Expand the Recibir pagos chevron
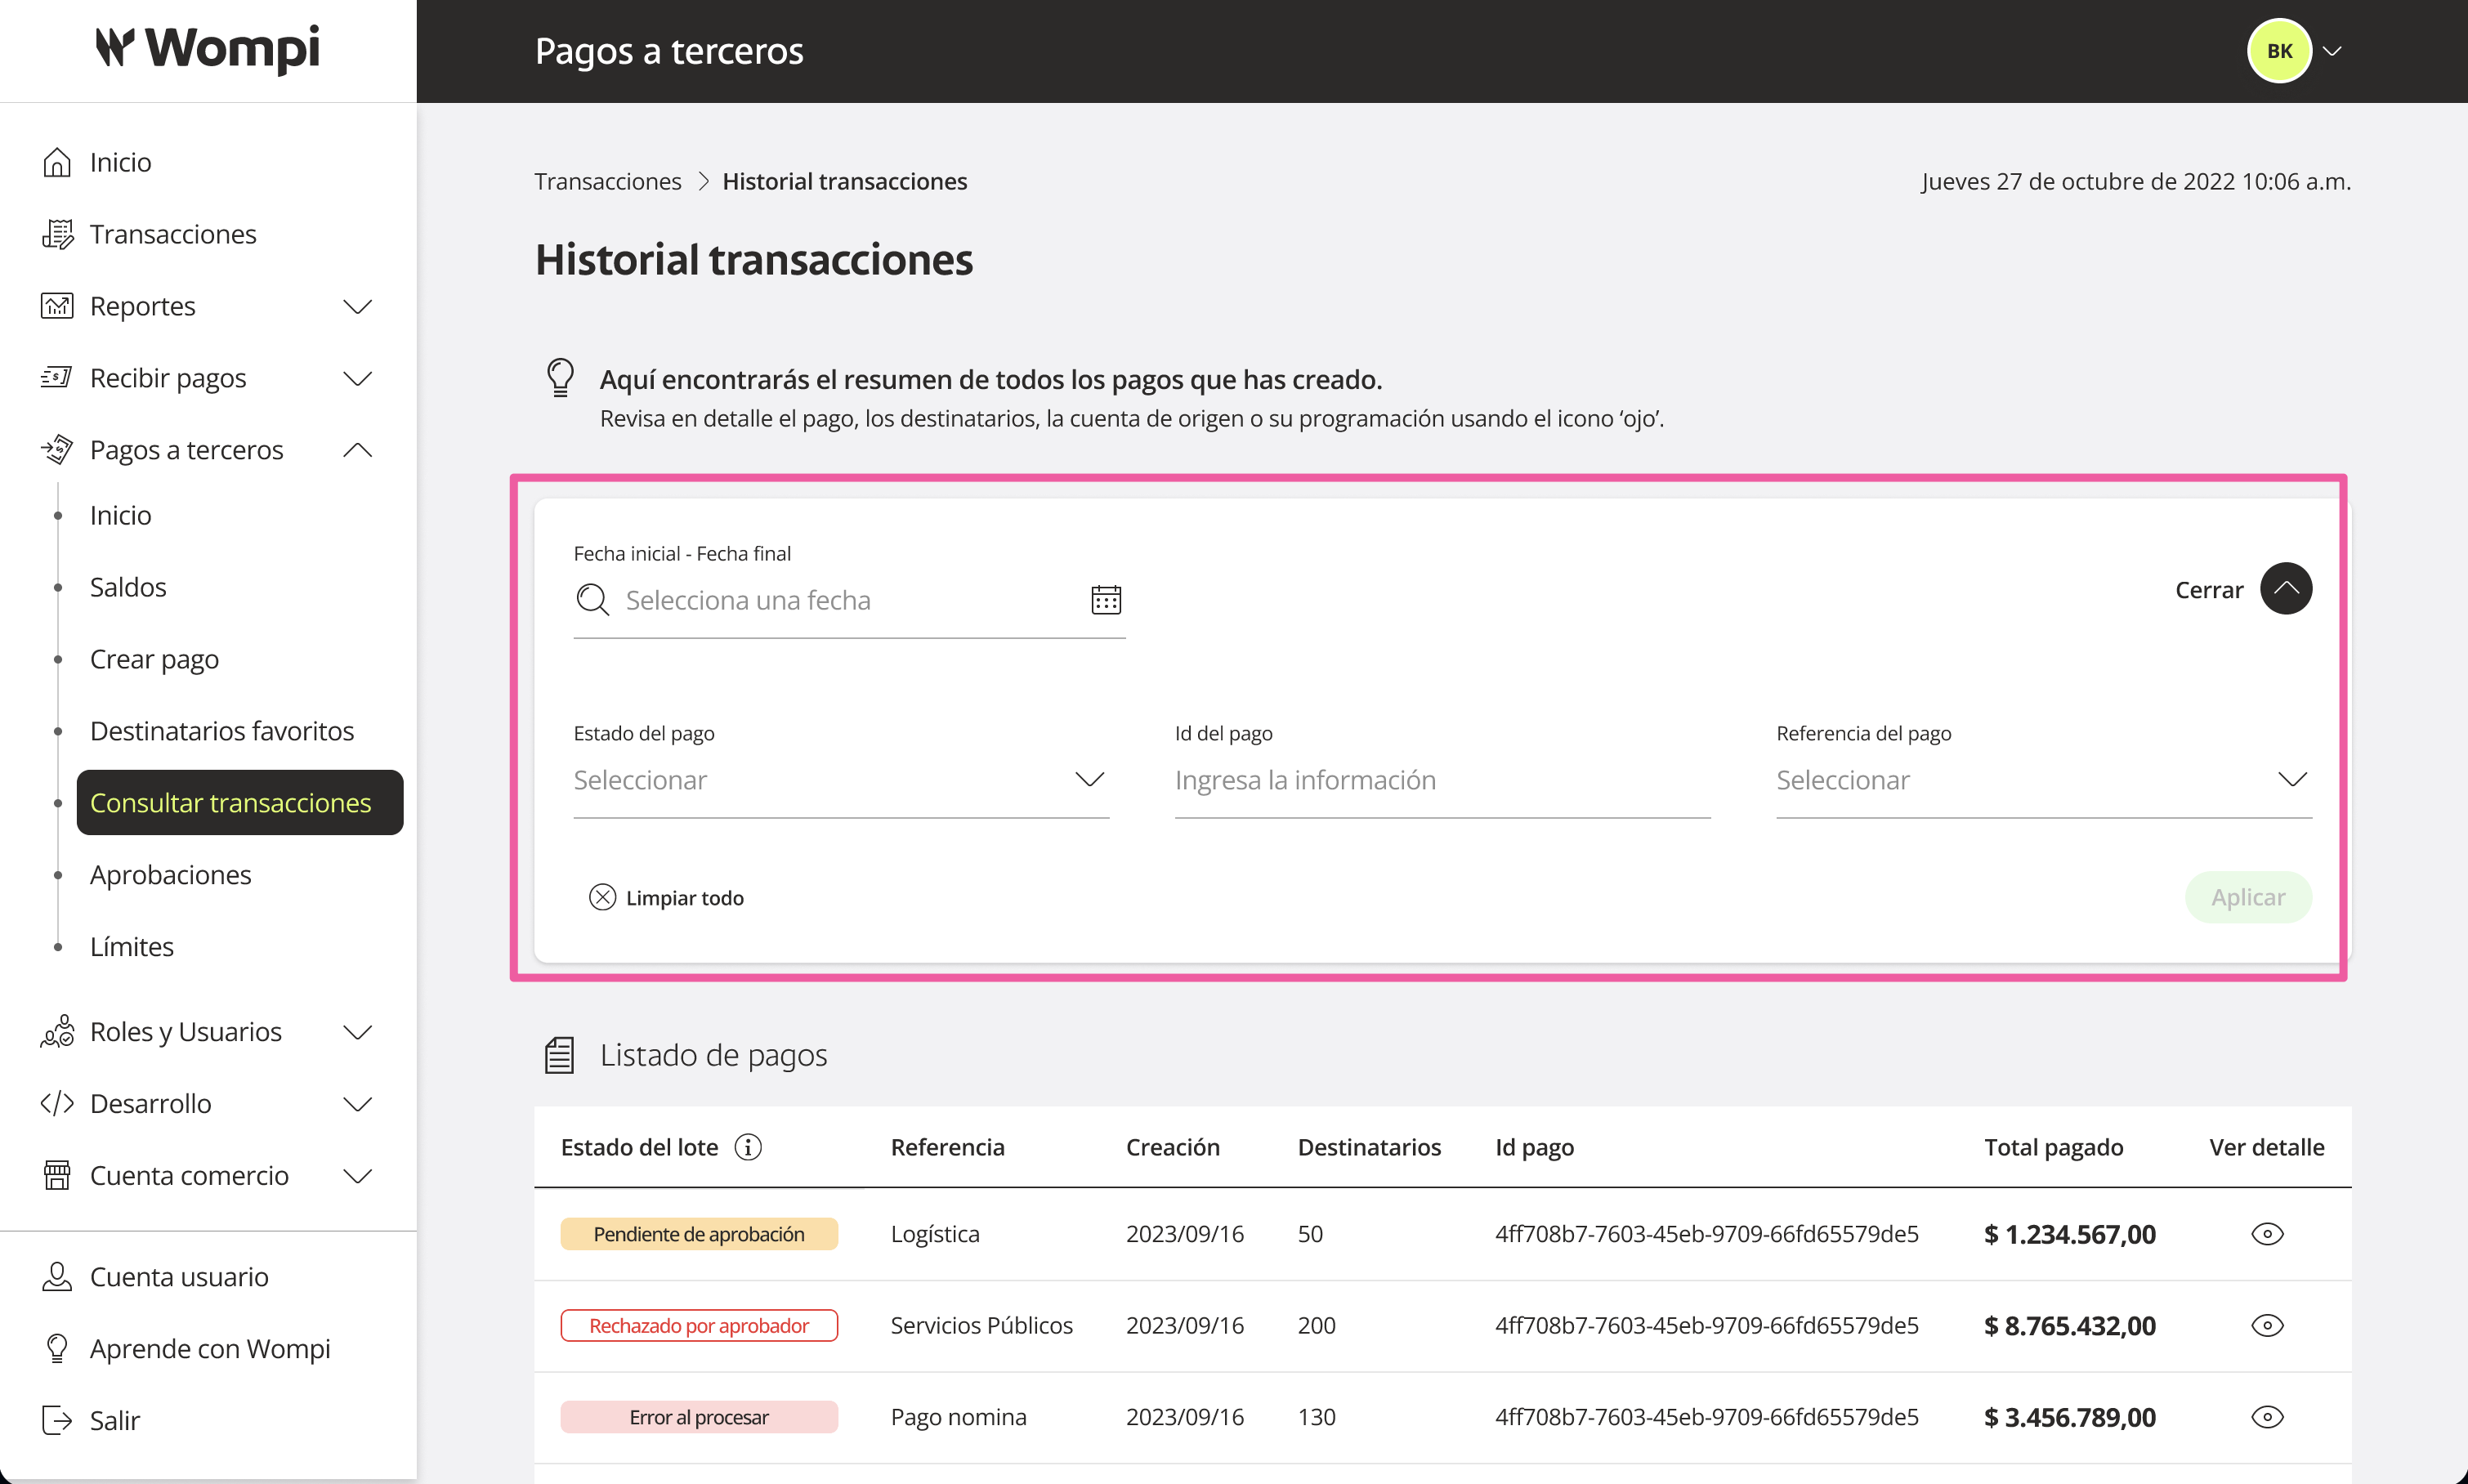Viewport: 2468px width, 1484px height. coord(358,378)
